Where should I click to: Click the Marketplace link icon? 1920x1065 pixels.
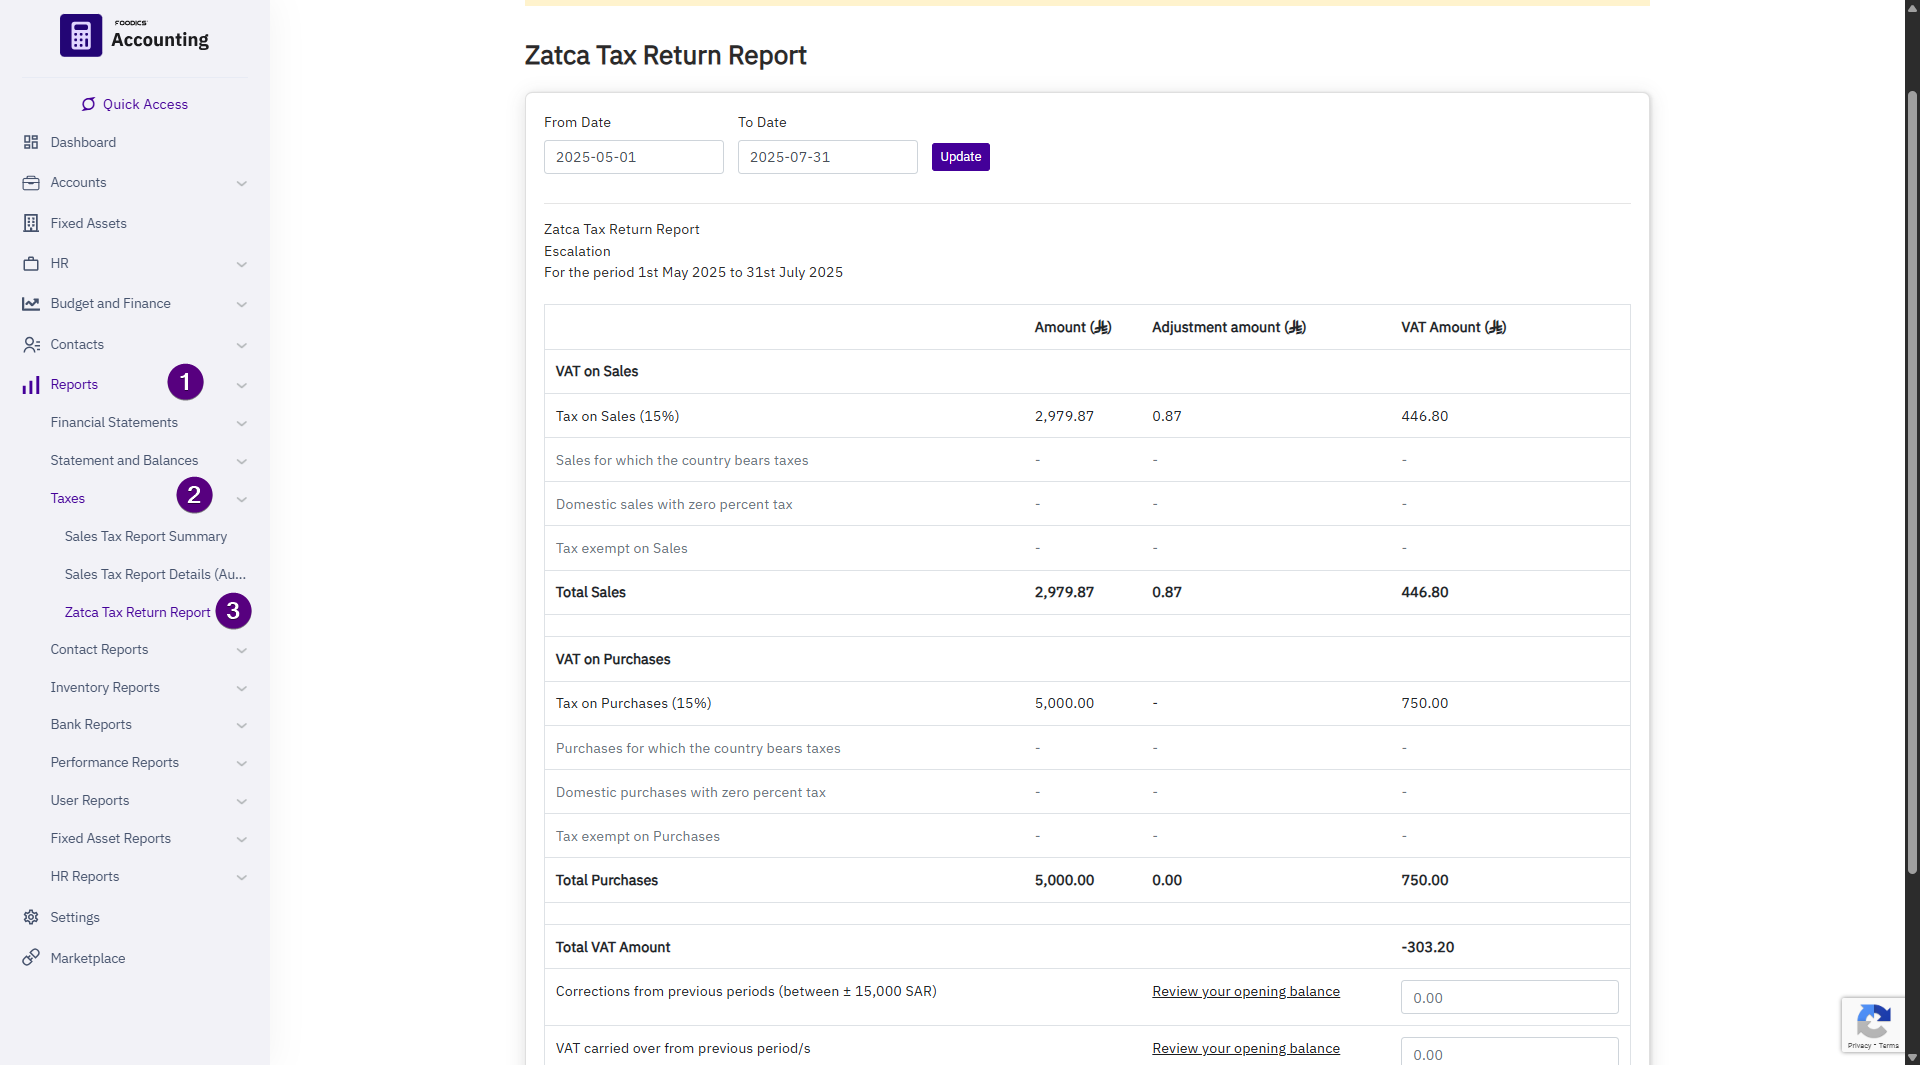point(31,957)
